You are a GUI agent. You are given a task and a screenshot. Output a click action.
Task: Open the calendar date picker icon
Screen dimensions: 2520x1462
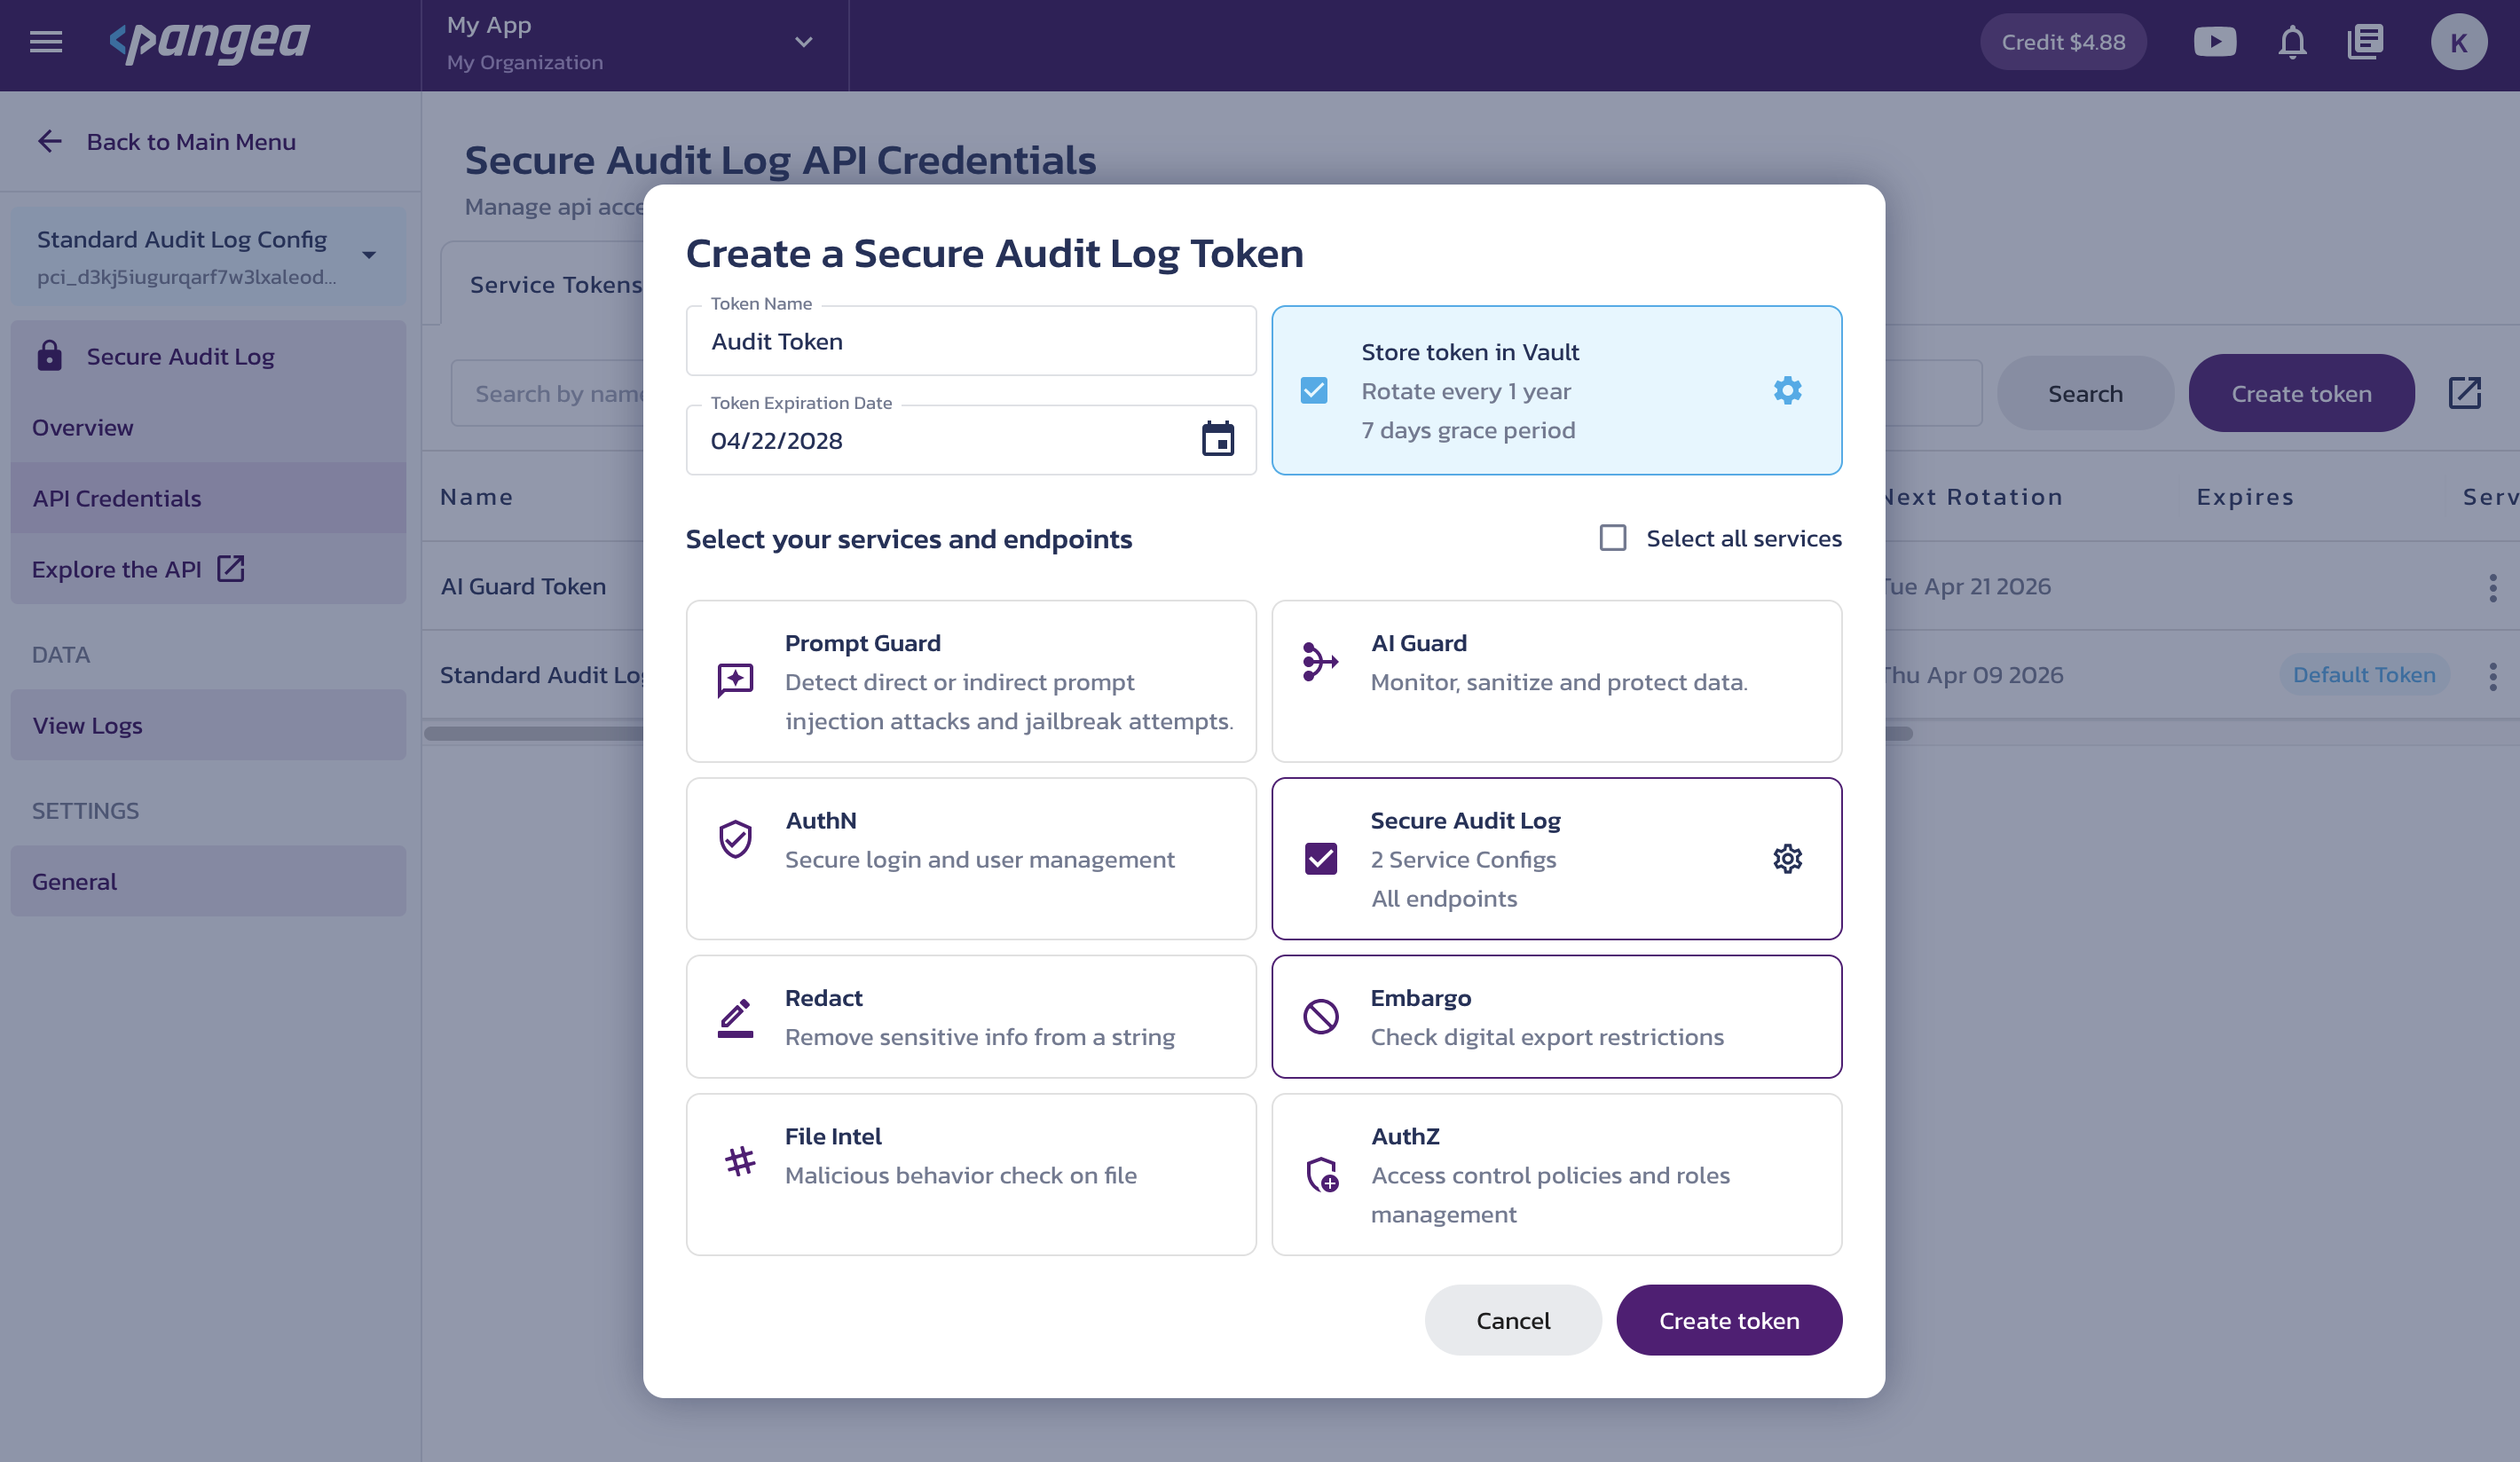[x=1217, y=439]
